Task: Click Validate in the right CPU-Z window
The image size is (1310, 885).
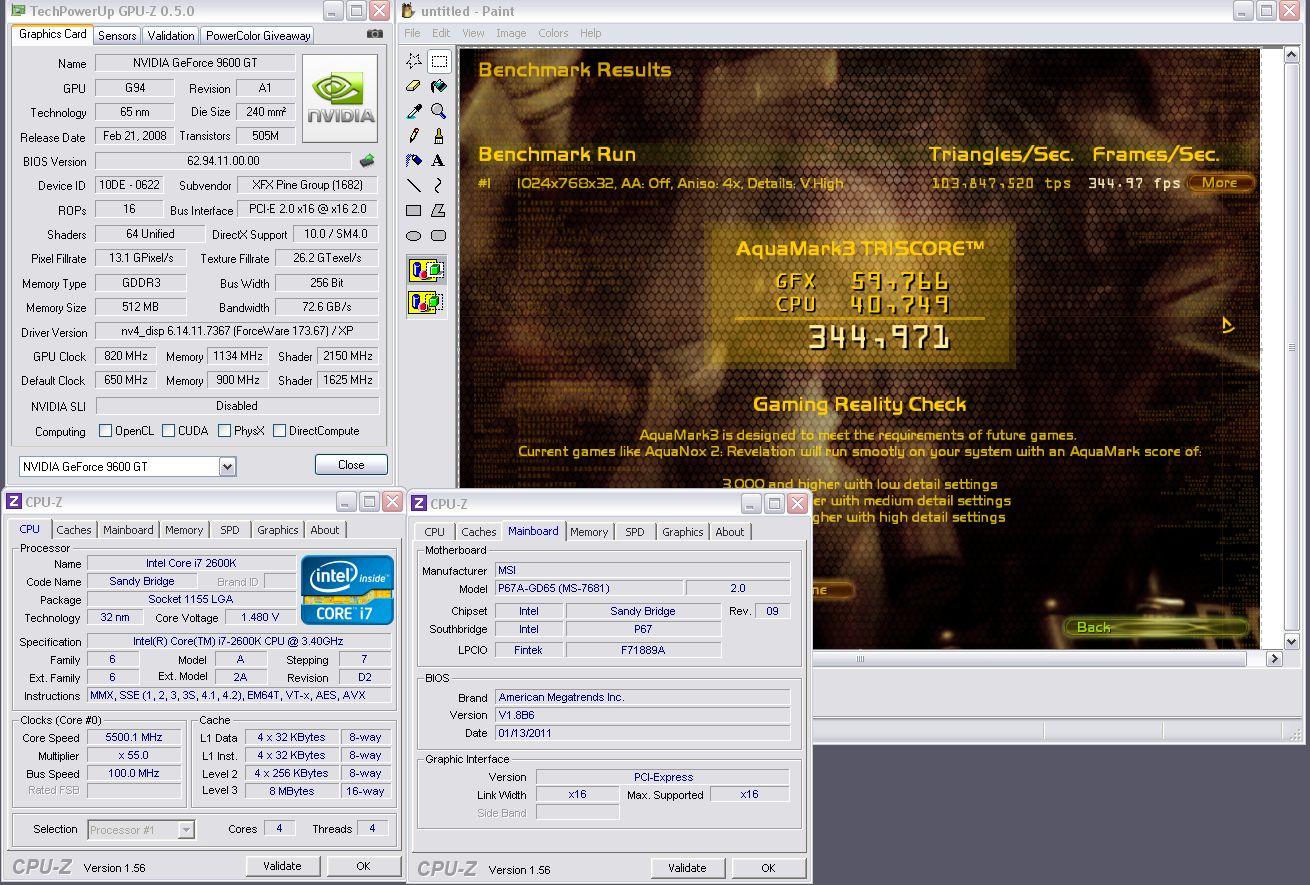Action: click(x=687, y=868)
